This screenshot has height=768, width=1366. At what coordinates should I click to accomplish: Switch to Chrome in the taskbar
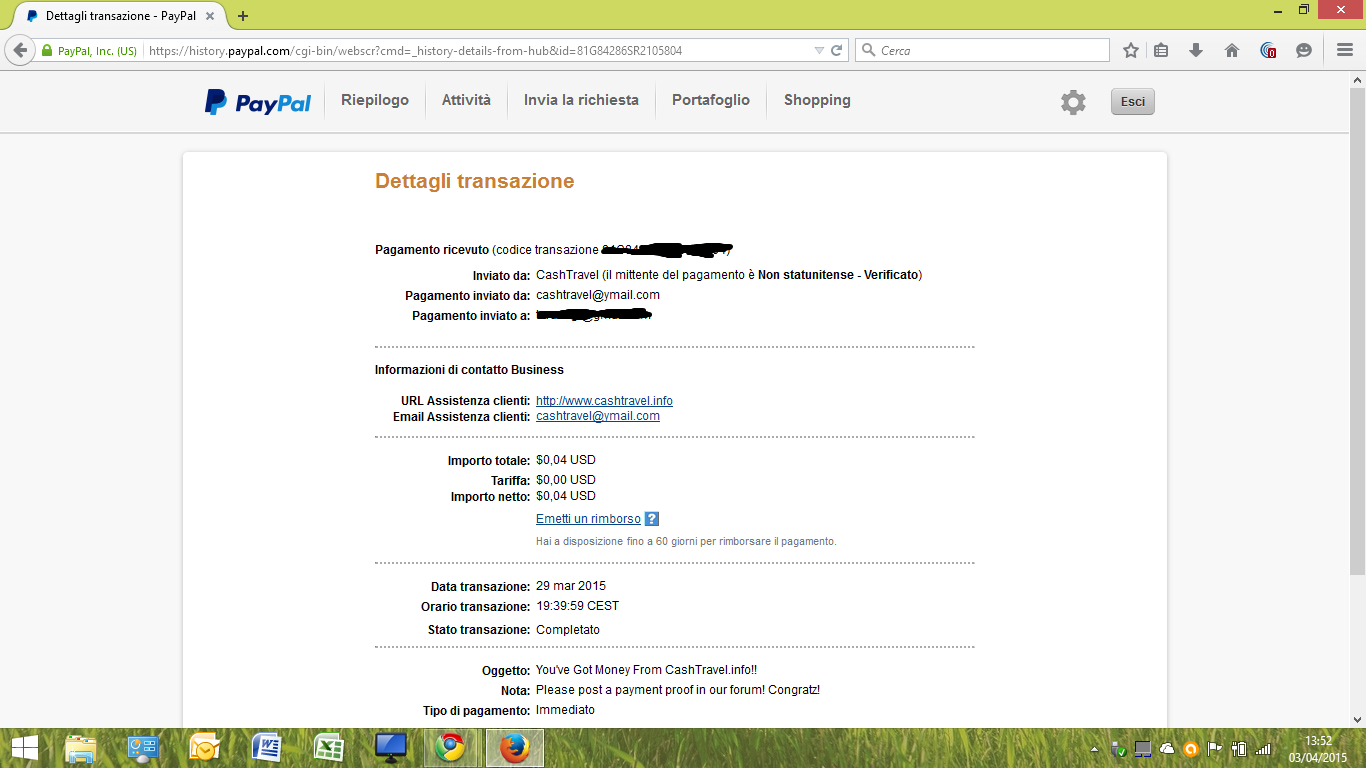point(452,748)
